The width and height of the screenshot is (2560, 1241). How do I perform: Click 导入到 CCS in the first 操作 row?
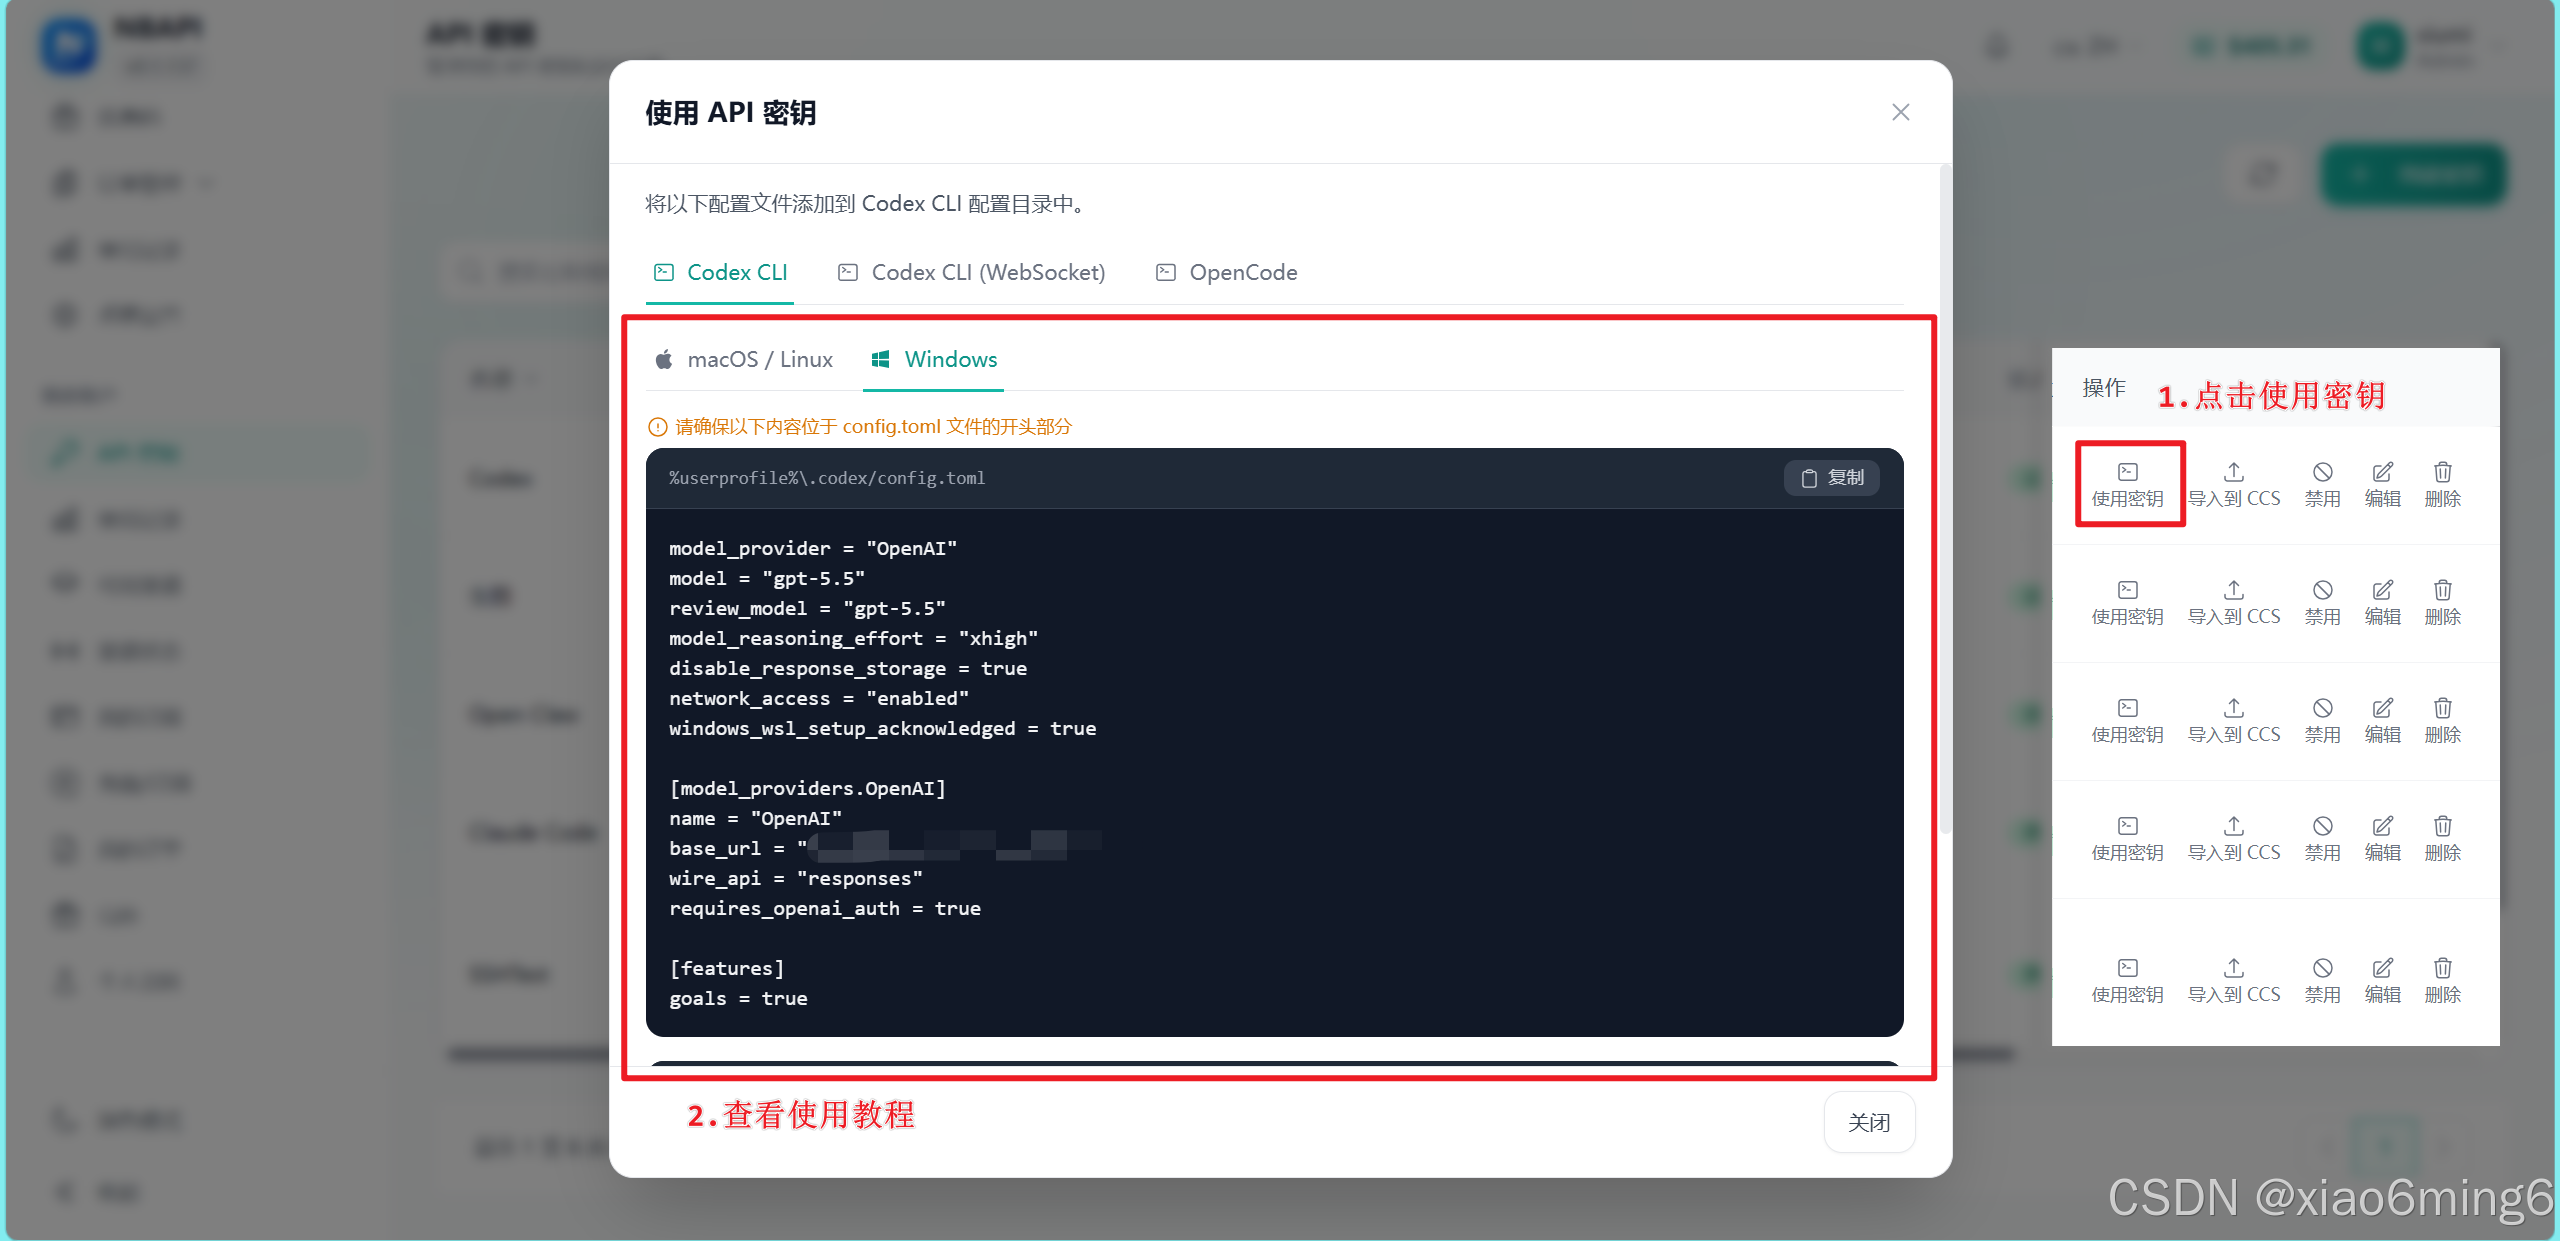point(2234,485)
